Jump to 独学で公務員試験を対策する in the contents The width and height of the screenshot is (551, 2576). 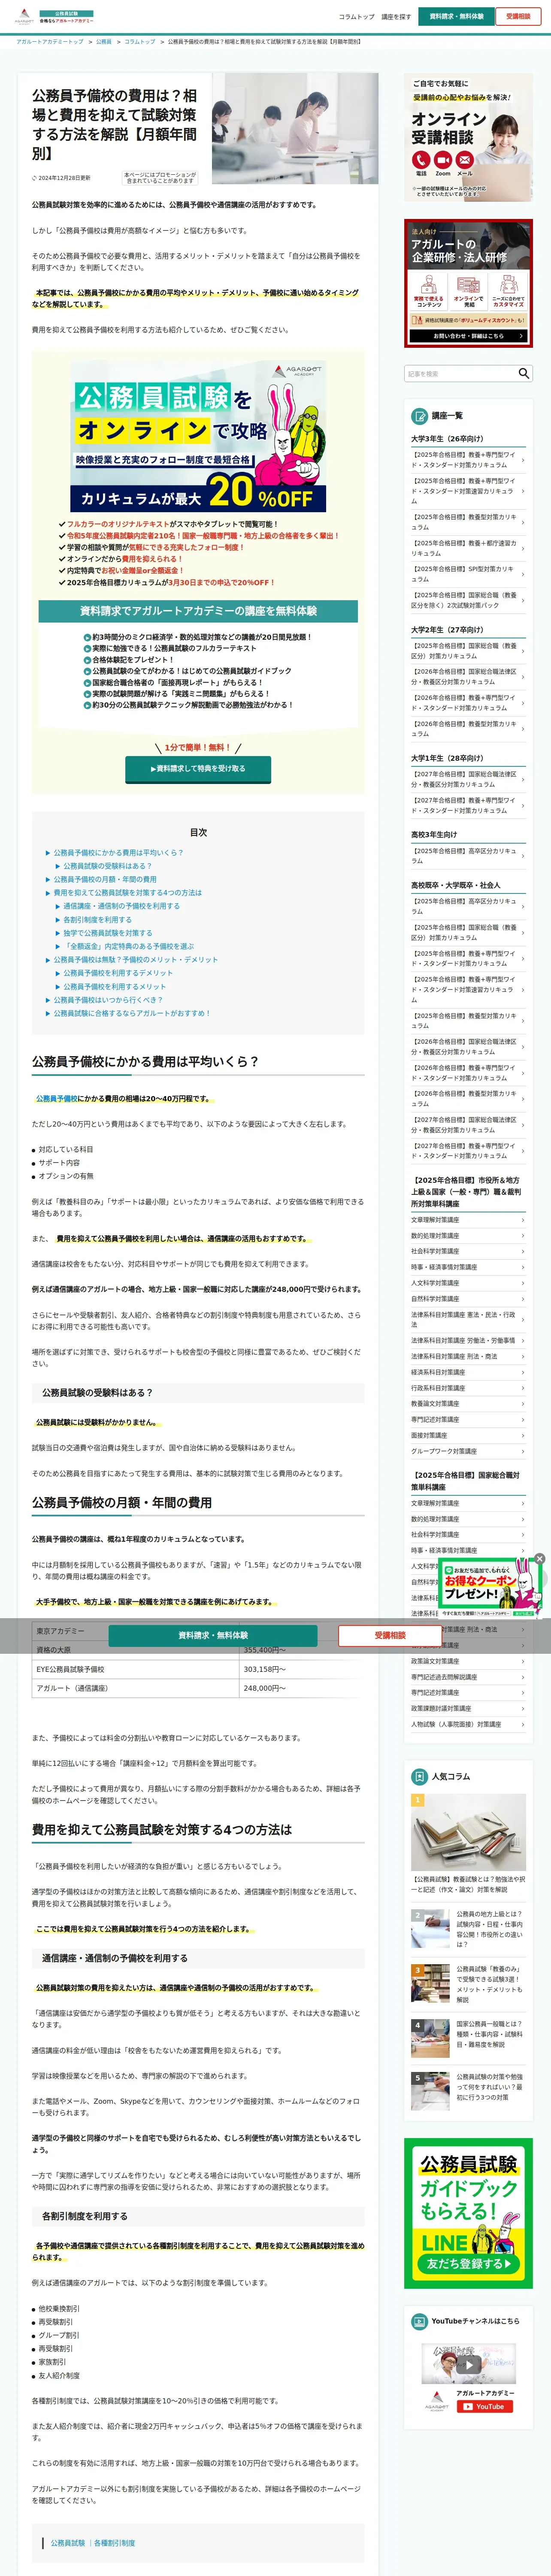(x=108, y=933)
